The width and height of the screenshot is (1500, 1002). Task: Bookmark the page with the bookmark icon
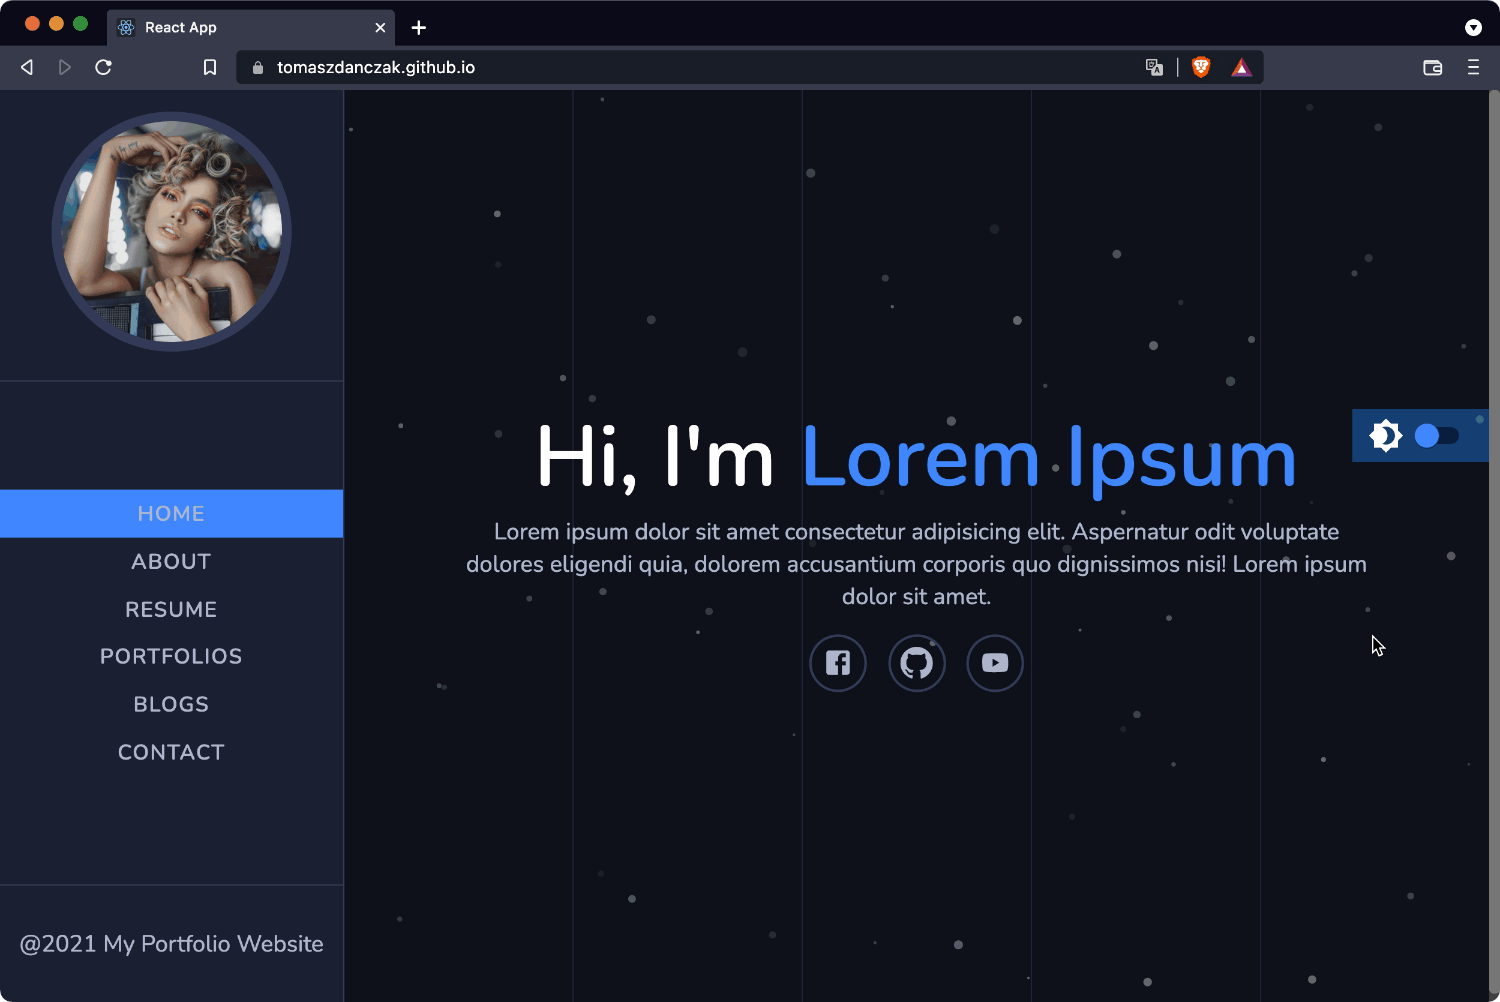(x=210, y=66)
